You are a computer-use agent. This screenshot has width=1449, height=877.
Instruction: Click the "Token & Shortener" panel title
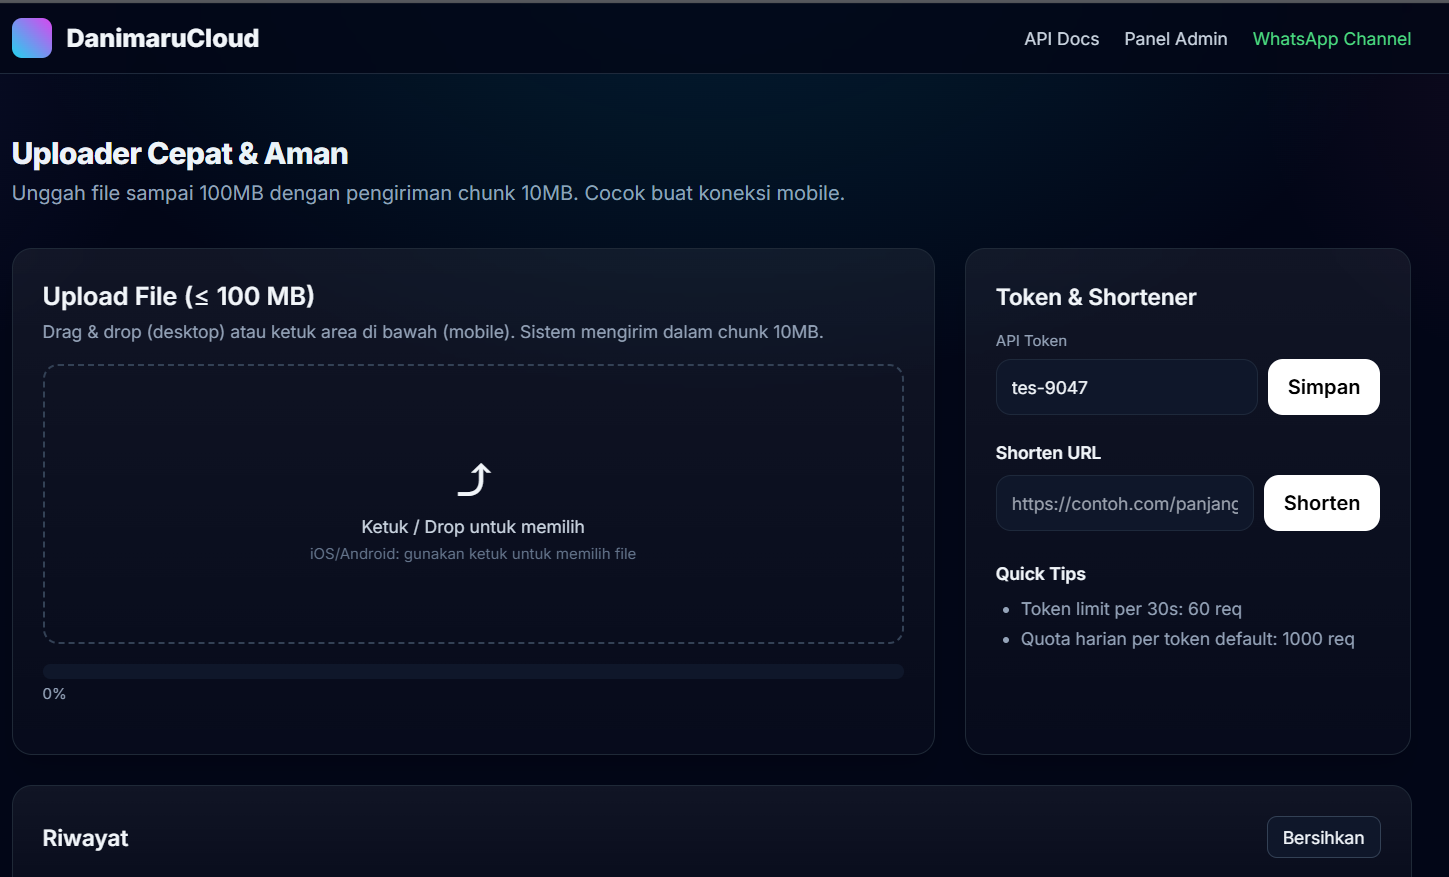pos(1096,297)
